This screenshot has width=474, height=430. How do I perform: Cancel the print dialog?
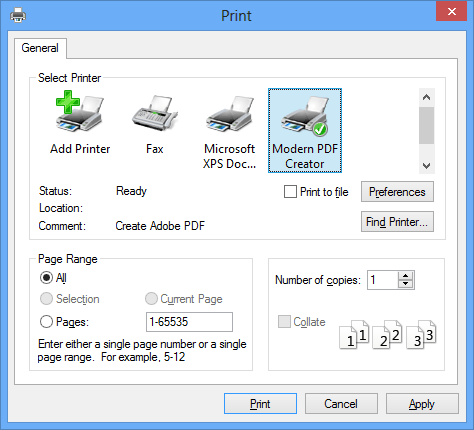[341, 404]
